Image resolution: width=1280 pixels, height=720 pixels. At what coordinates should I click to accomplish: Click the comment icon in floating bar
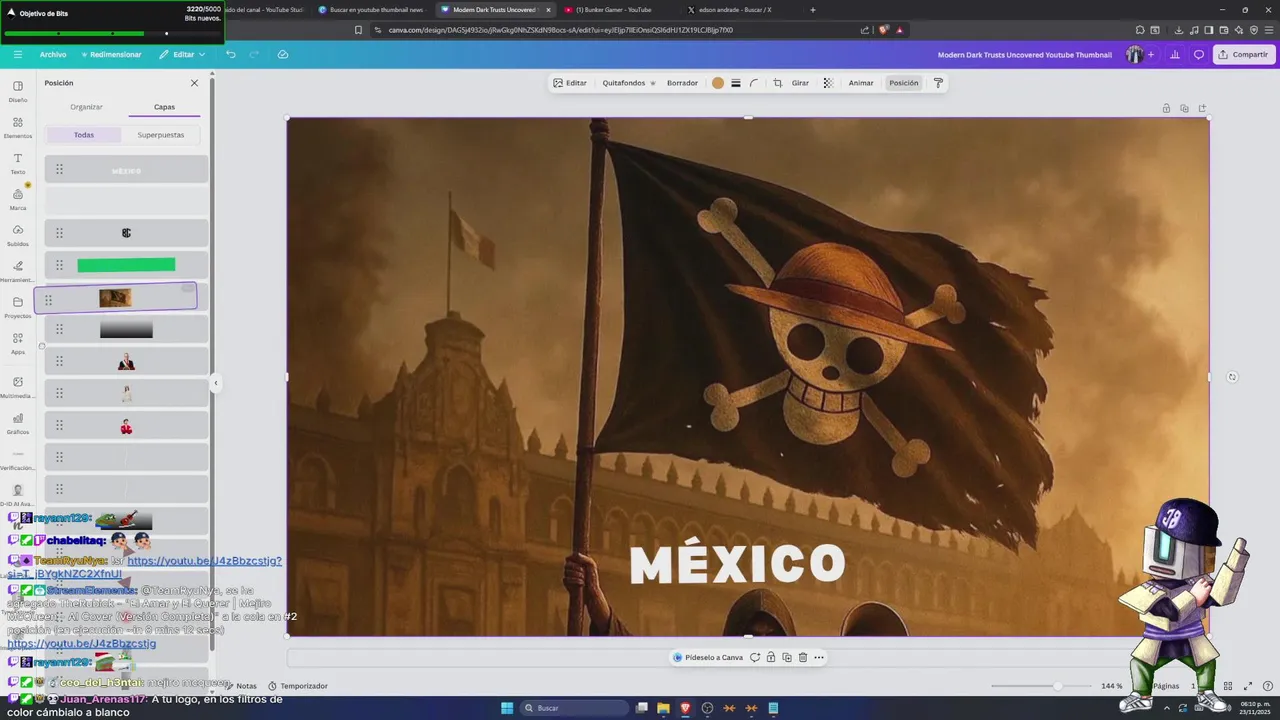(755, 657)
